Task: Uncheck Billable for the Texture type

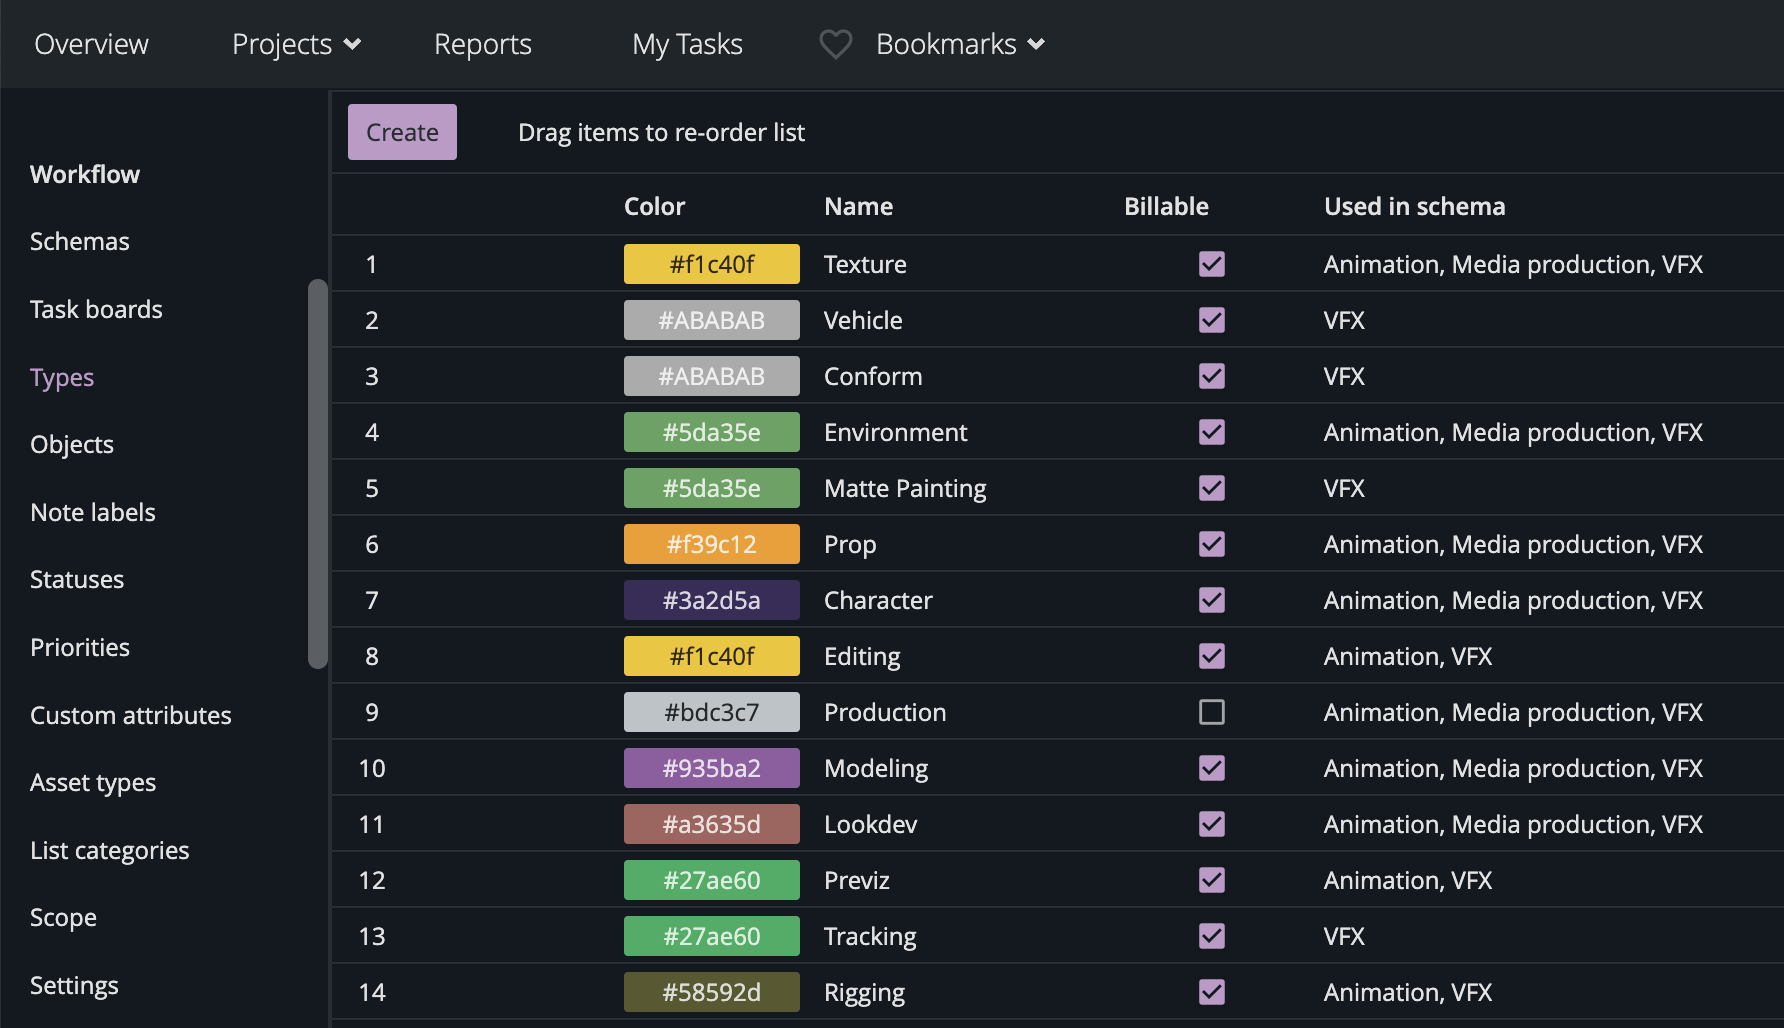Action: point(1211,264)
